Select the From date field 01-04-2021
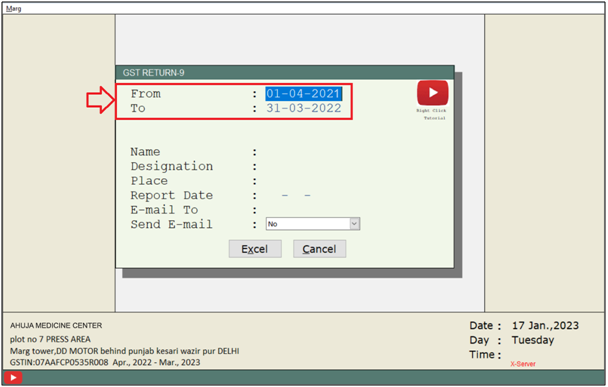 coord(303,93)
